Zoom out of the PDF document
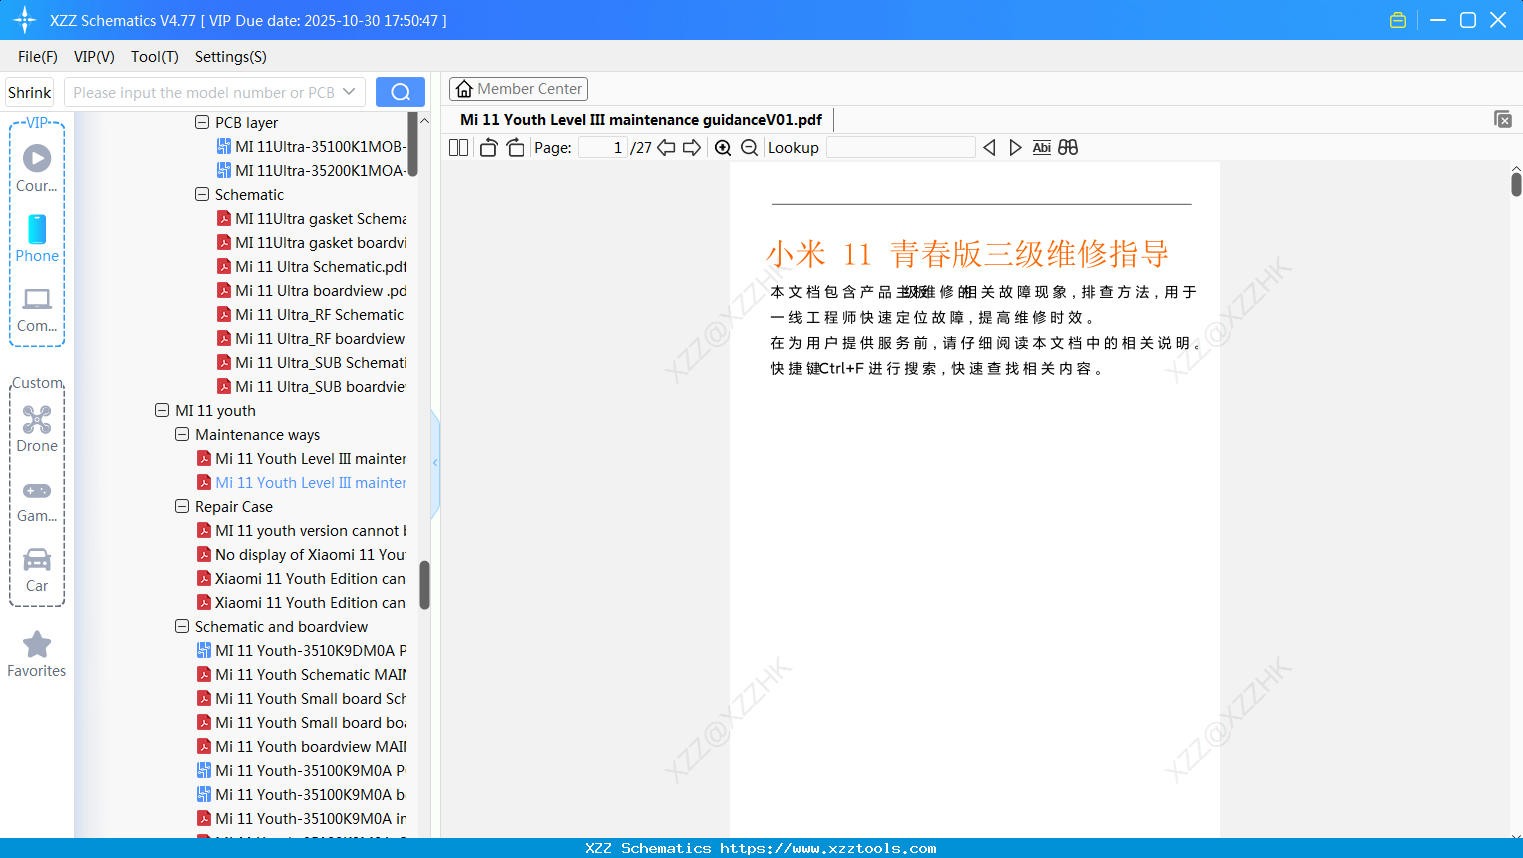 tap(748, 147)
